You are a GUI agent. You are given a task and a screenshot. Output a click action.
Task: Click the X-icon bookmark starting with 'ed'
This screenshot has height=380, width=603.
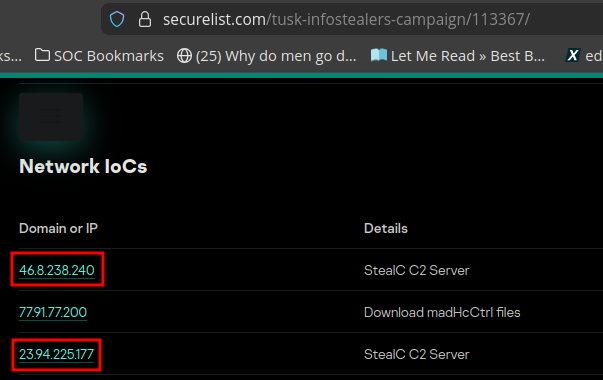point(584,56)
